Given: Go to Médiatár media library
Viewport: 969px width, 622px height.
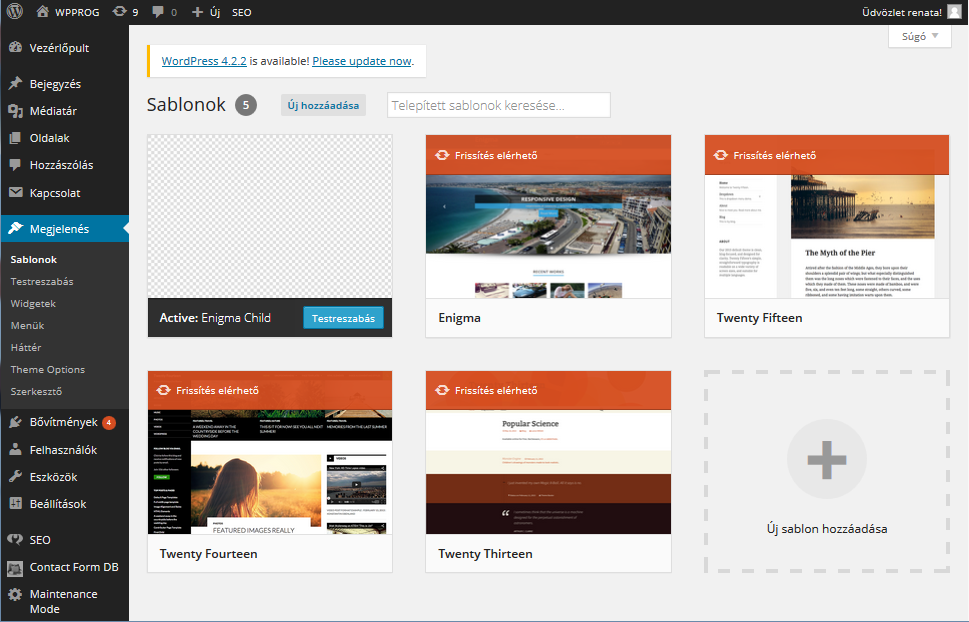Looking at the screenshot, I should pos(53,111).
